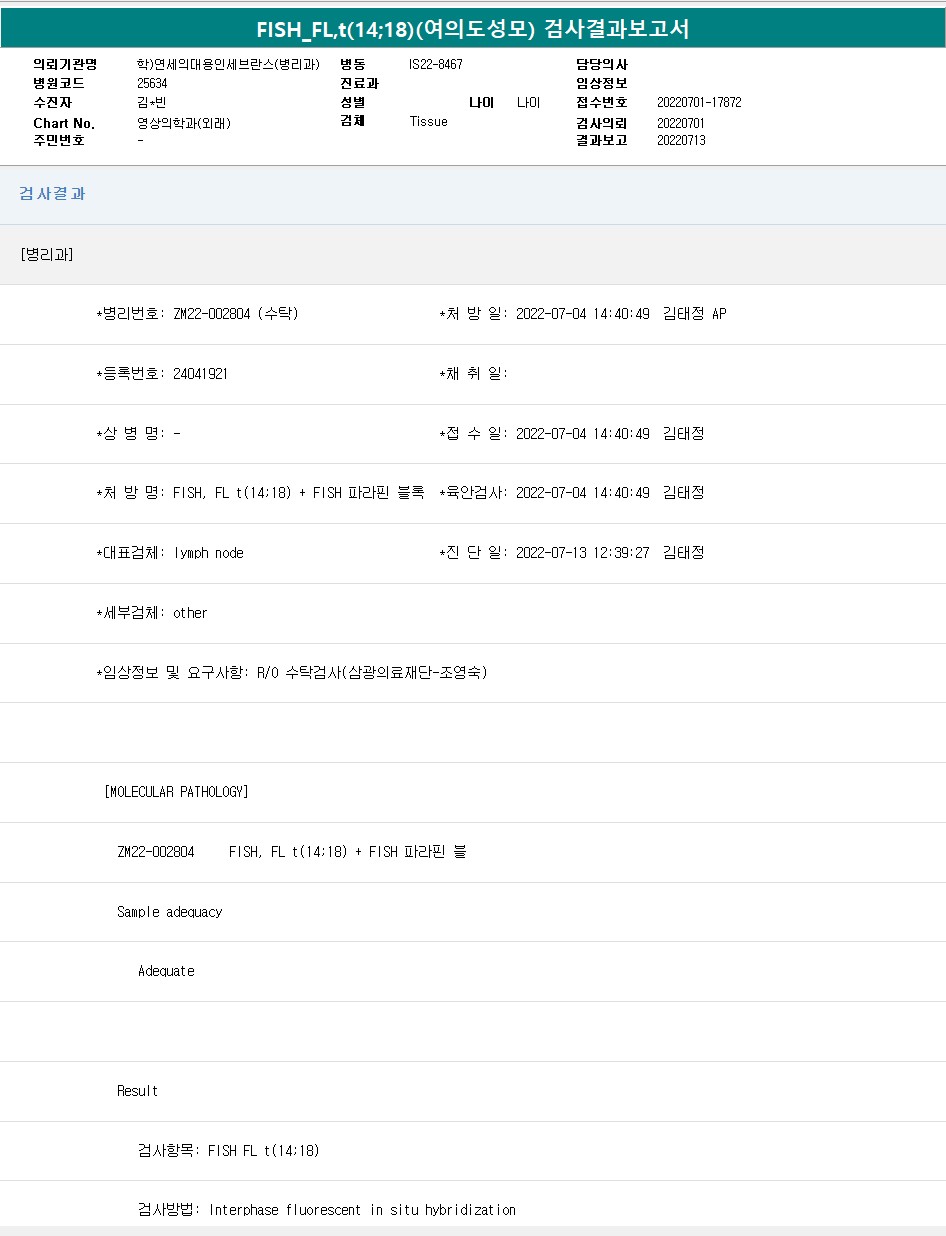Click the Result heading
This screenshot has width=946, height=1236.
pyautogui.click(x=137, y=1091)
